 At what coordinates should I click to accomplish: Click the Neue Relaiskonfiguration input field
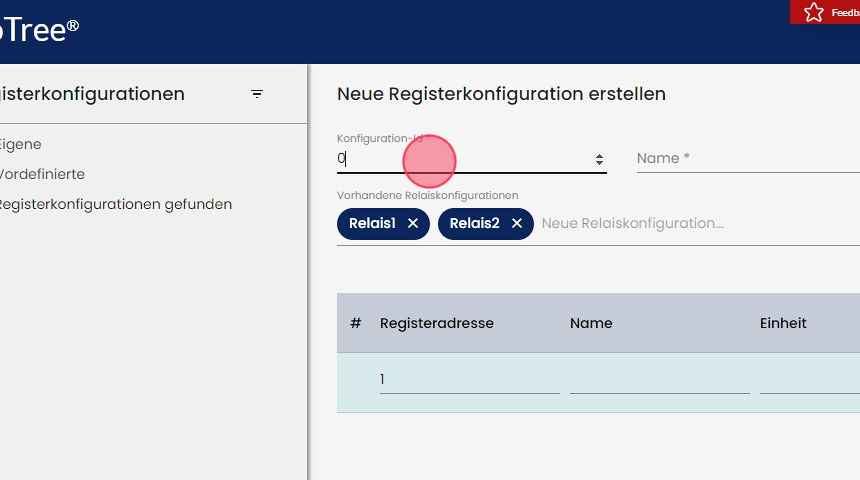[690, 224]
